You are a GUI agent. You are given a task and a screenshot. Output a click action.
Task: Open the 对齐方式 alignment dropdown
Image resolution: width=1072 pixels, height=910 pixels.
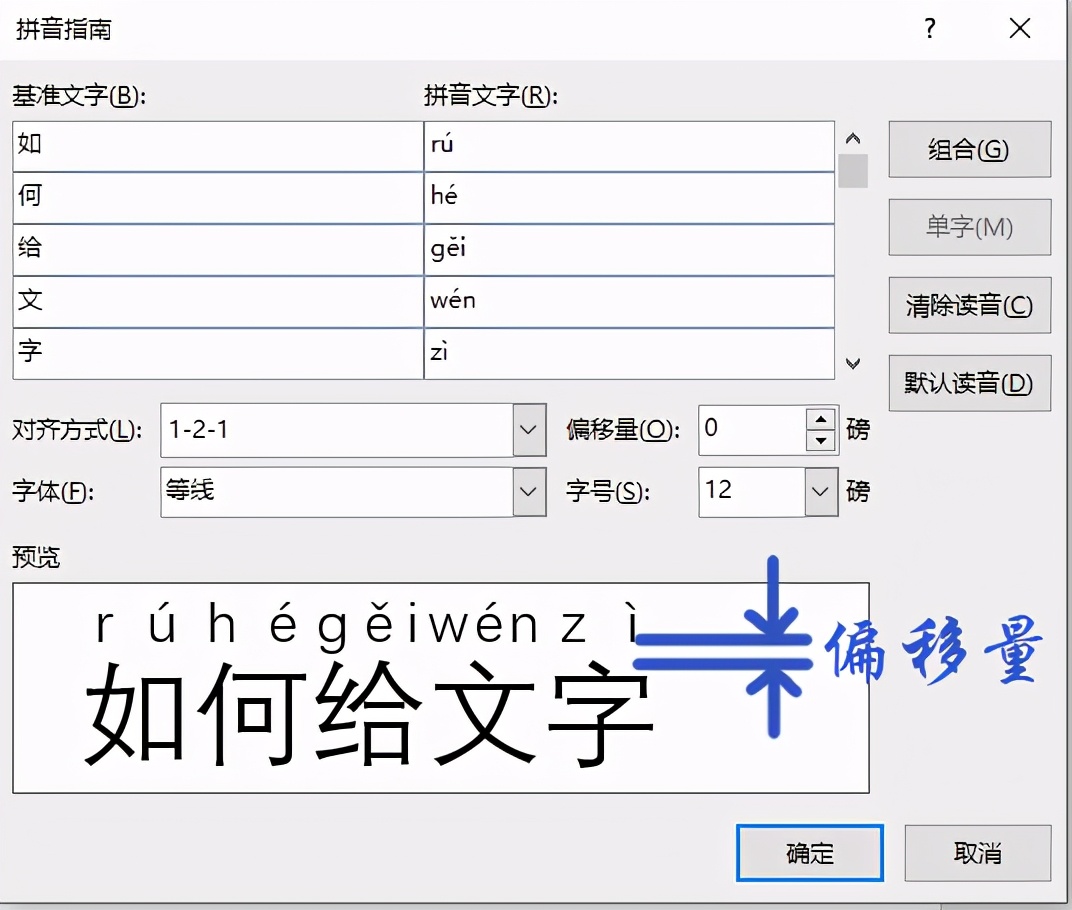[529, 429]
